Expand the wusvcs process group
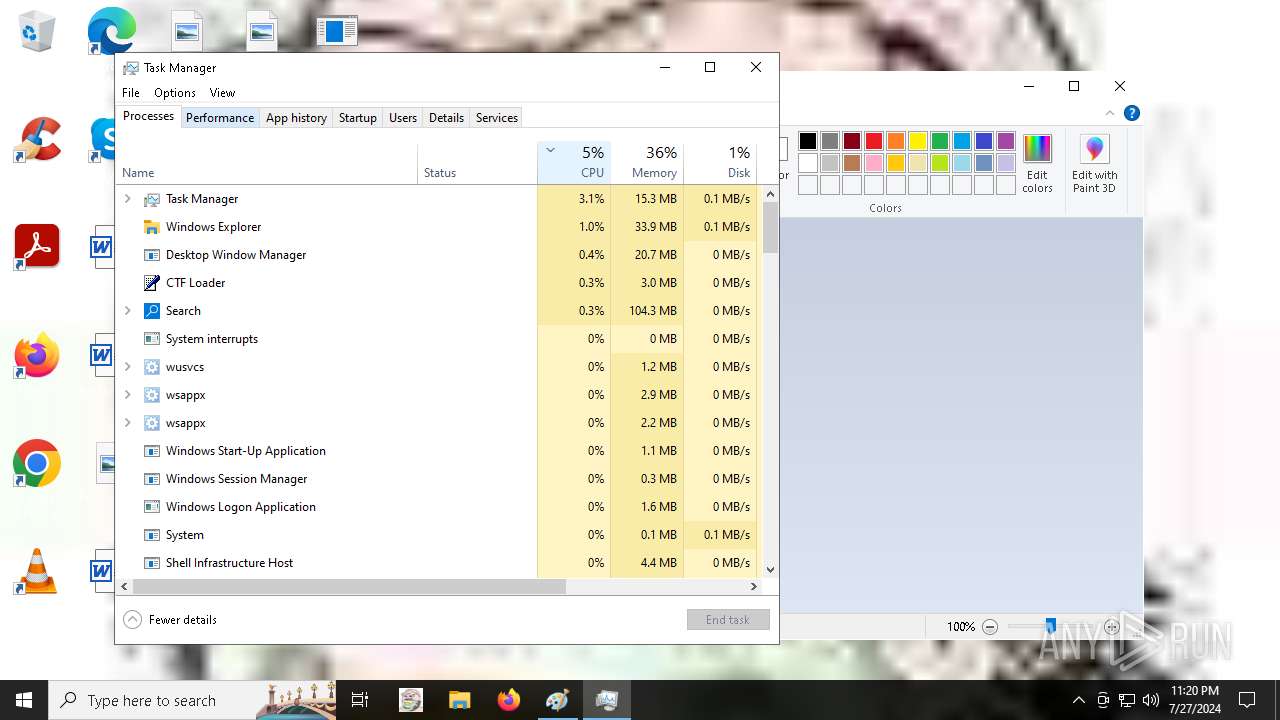Viewport: 1280px width, 720px height. pyautogui.click(x=127, y=367)
